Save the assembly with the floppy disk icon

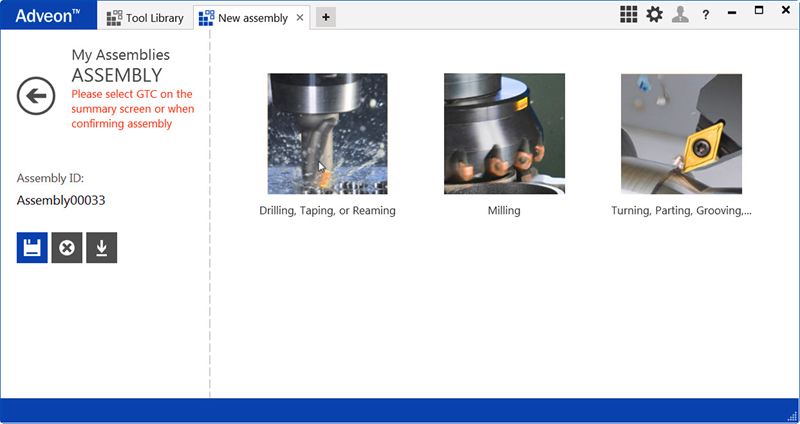[x=32, y=247]
